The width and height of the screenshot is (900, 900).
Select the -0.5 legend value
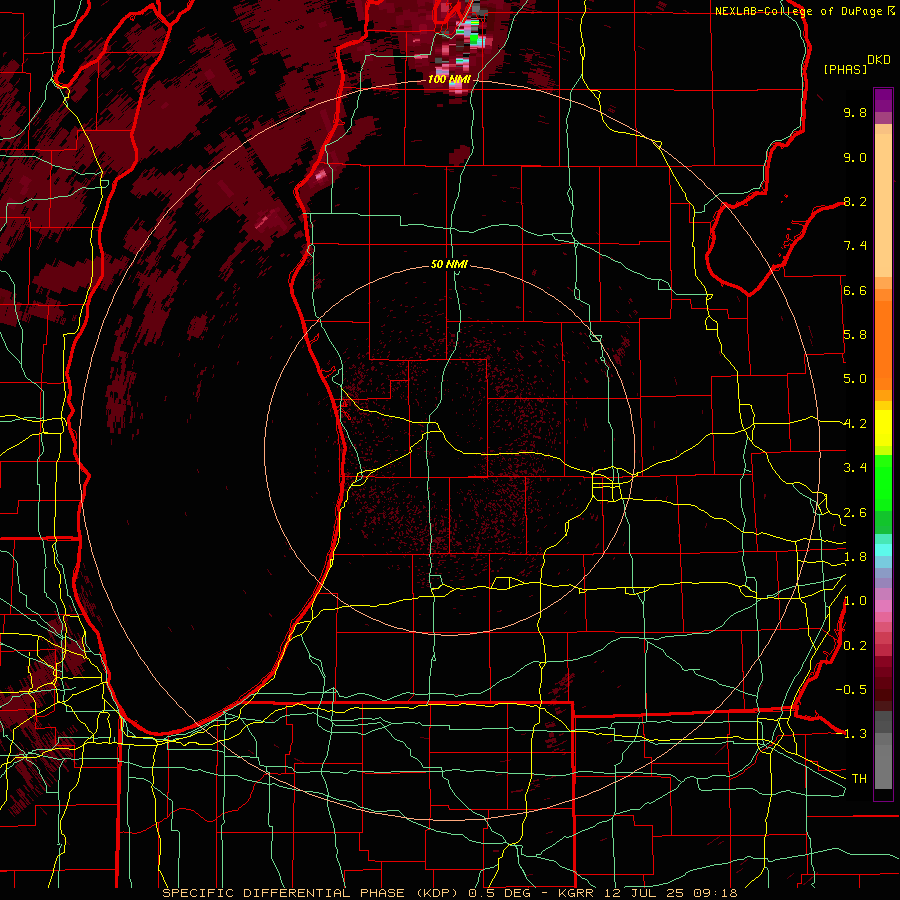pos(851,690)
